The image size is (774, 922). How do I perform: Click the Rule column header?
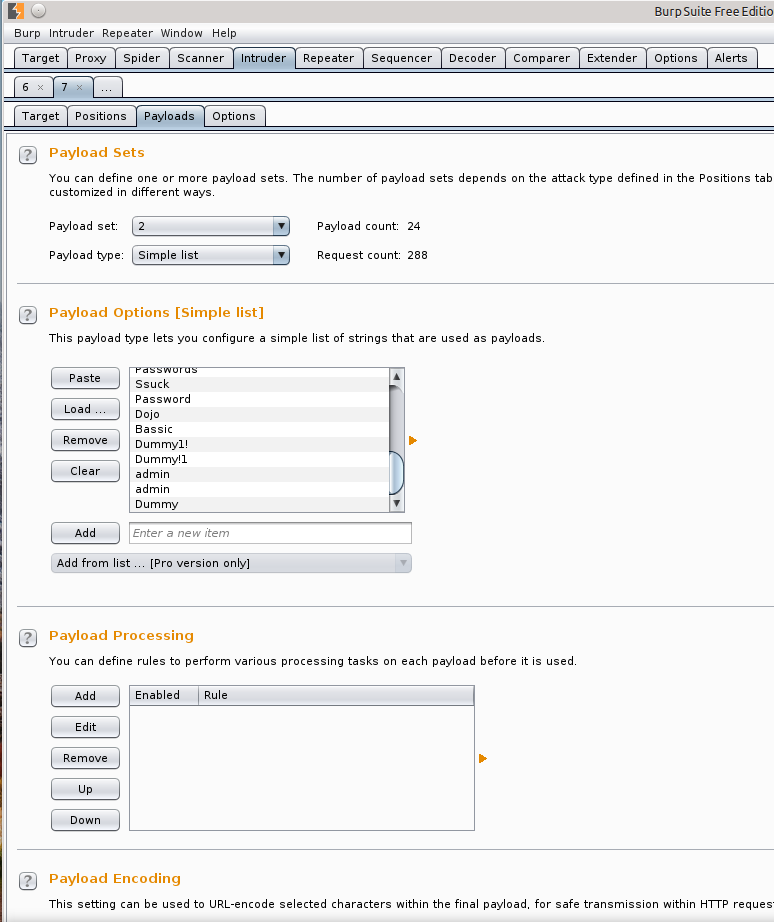336,696
